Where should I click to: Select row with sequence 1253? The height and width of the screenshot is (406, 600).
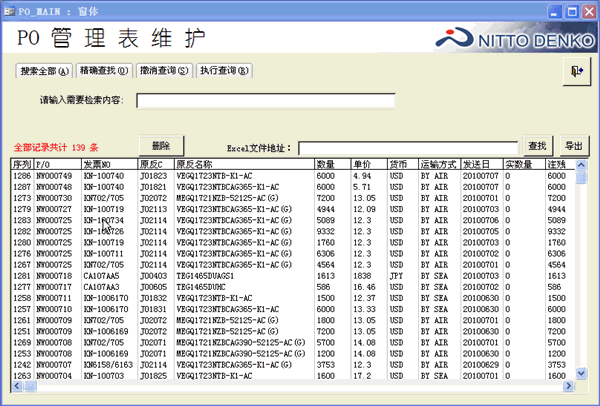tap(293, 354)
